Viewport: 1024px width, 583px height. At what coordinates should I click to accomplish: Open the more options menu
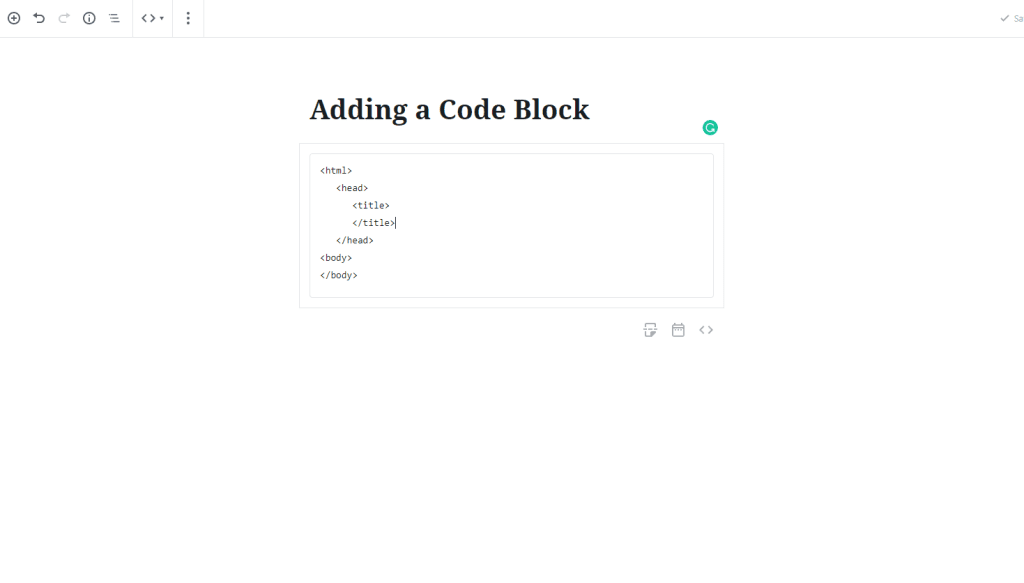tap(188, 17)
